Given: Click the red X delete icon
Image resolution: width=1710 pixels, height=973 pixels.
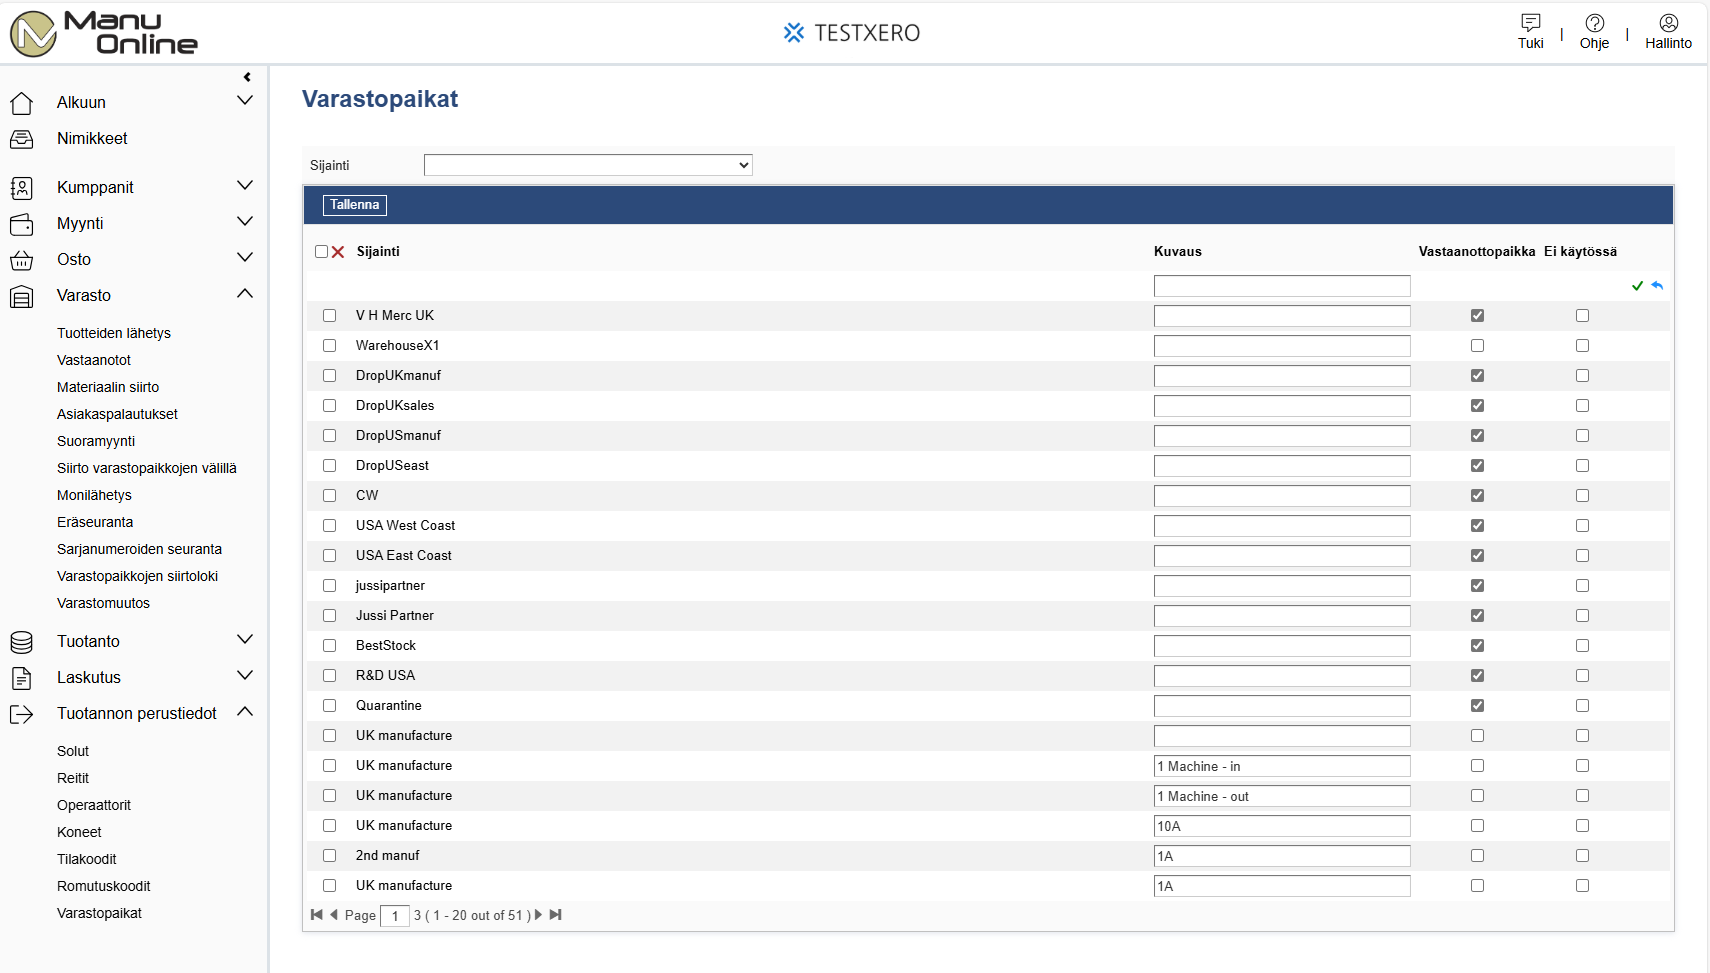Looking at the screenshot, I should [x=338, y=252].
